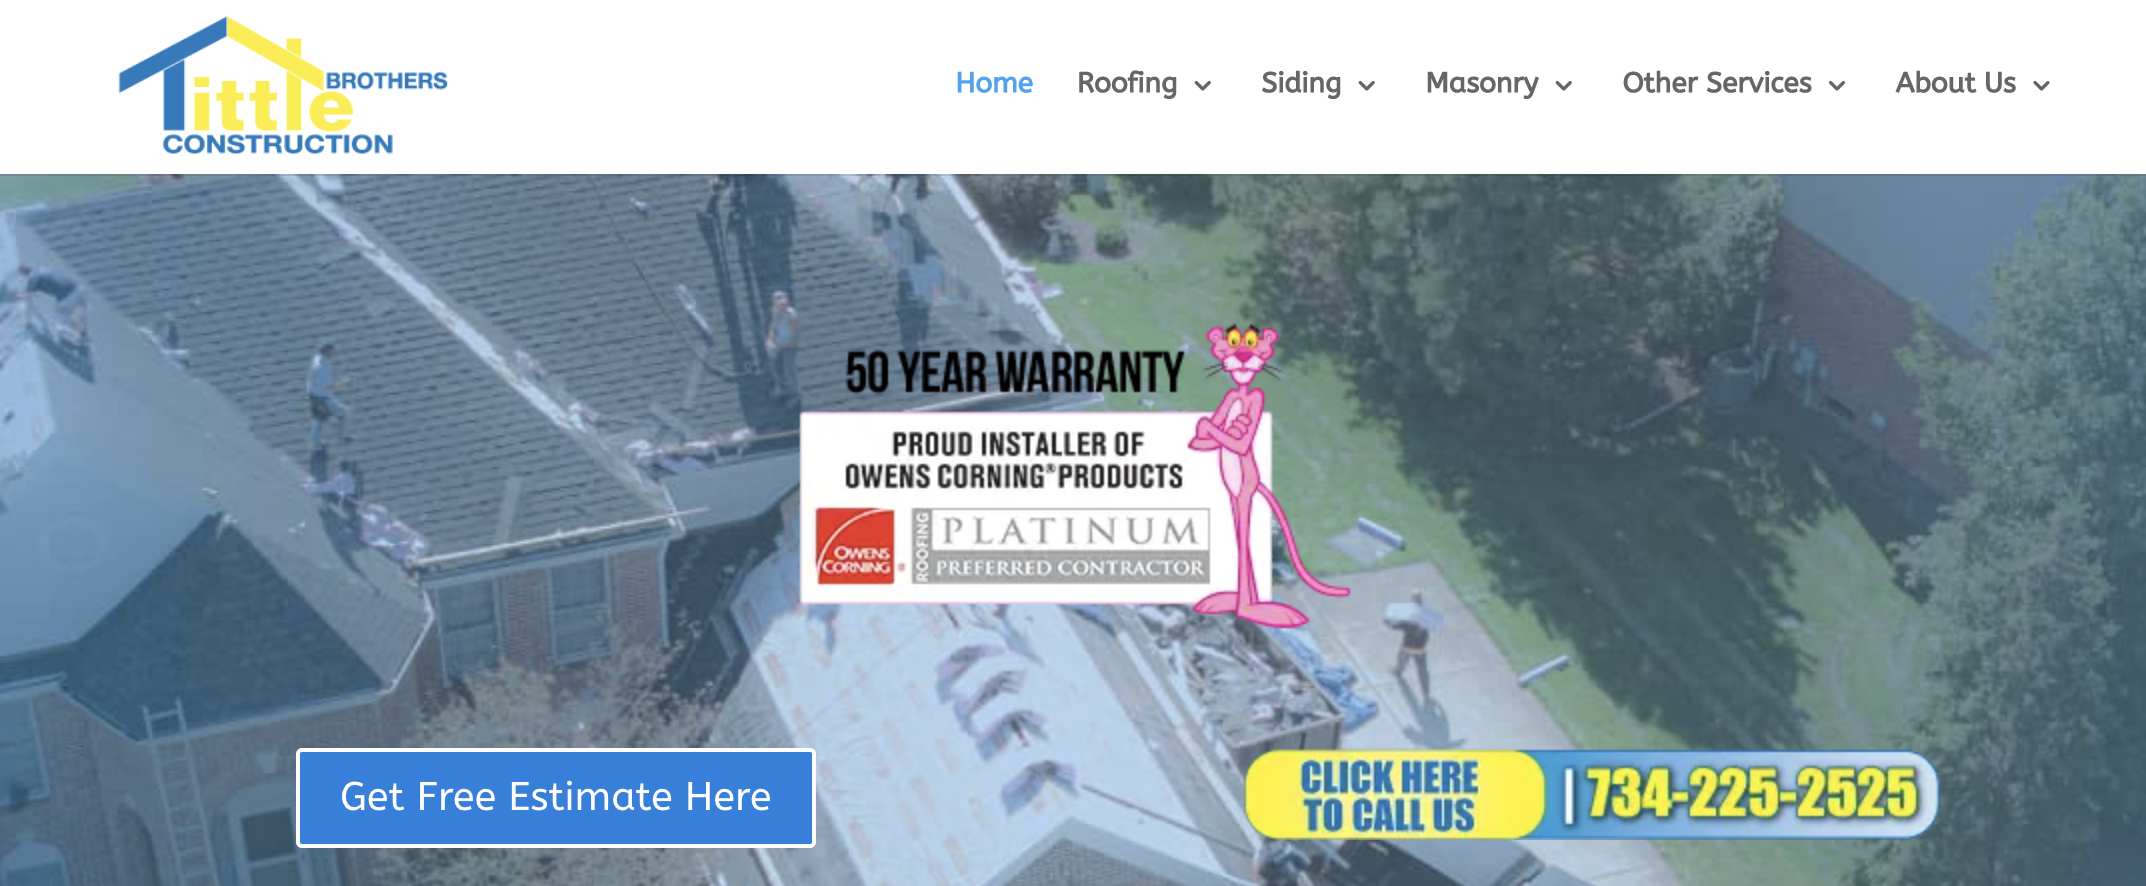This screenshot has height=886, width=2146.
Task: Click the Proud Installer of Owens Corning text
Action: 1014,460
